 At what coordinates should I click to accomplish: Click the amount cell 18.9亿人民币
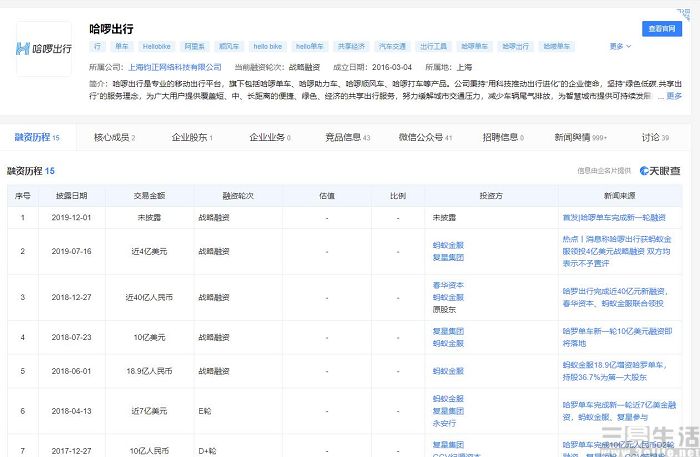[x=149, y=371]
